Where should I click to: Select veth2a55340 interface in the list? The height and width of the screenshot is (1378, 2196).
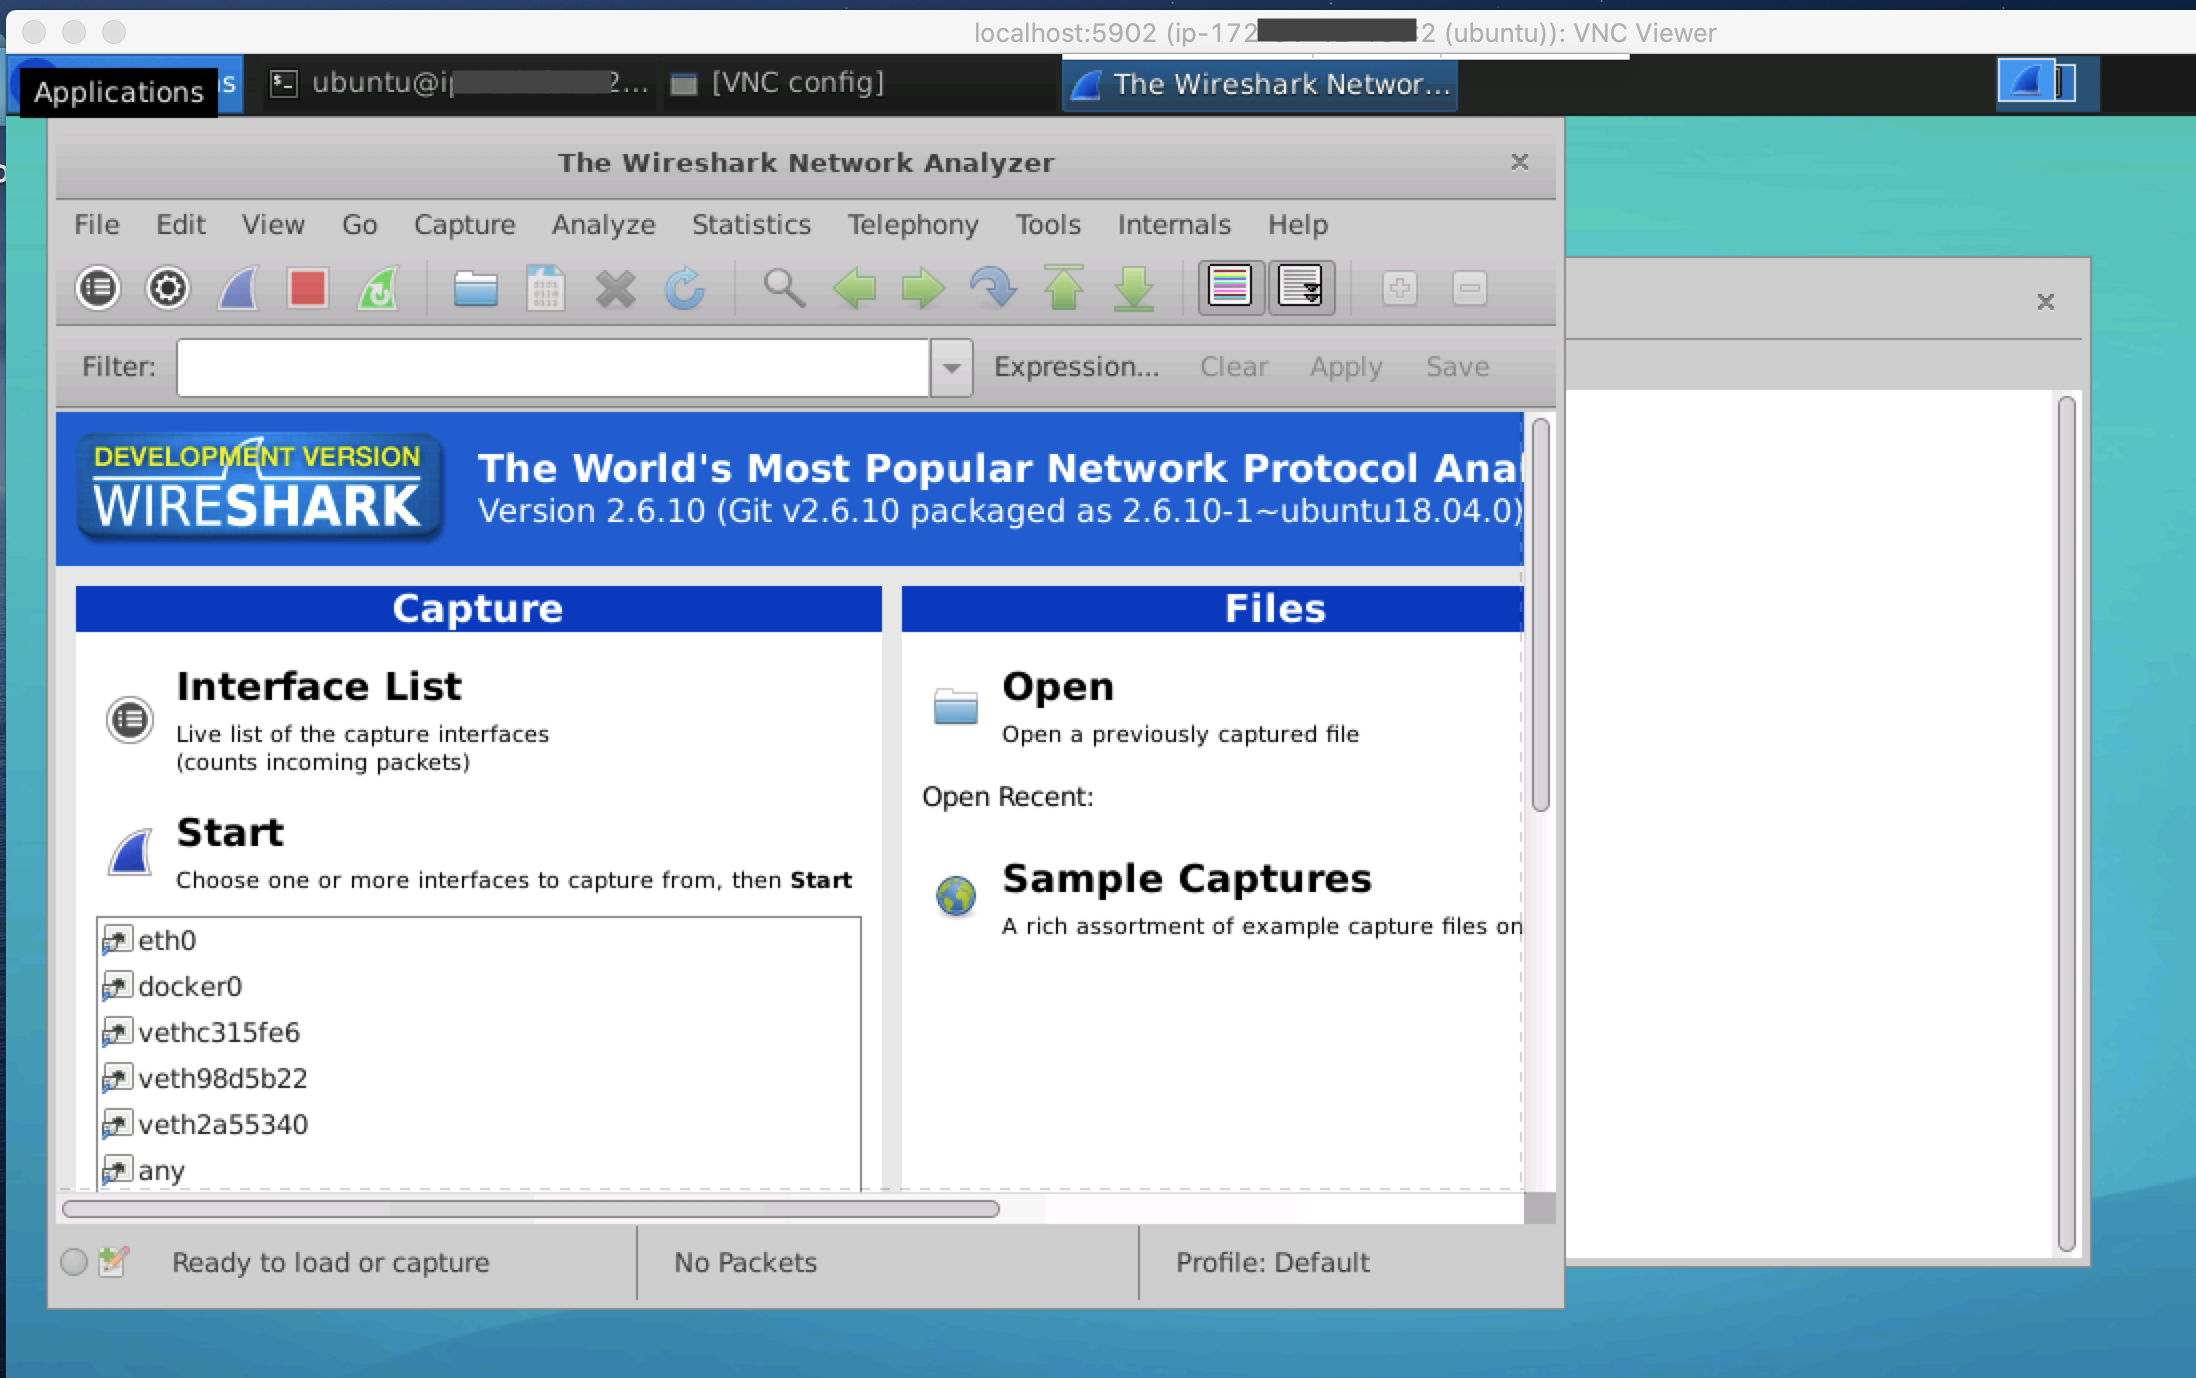pos(478,1124)
